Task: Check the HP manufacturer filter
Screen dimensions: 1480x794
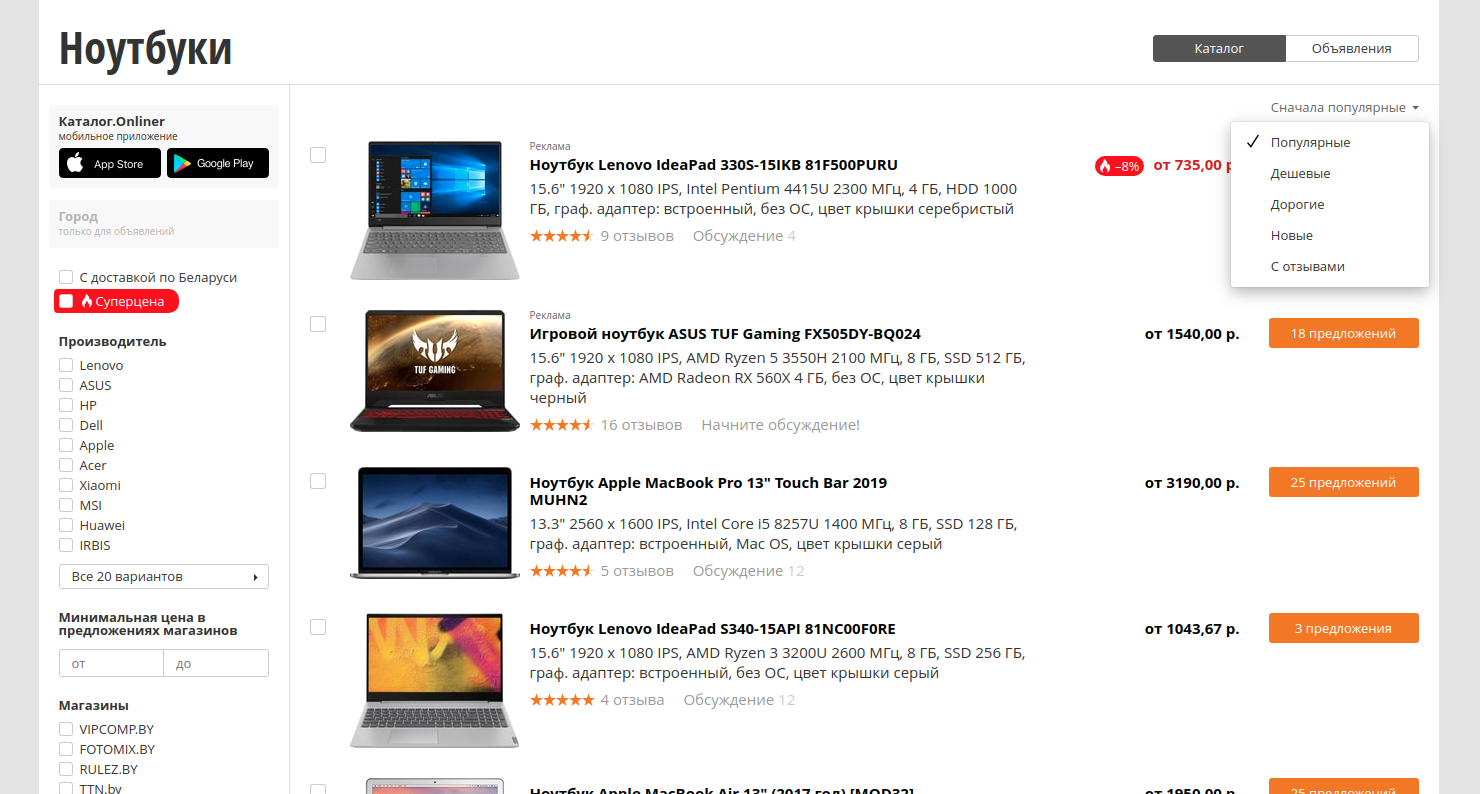Action: point(66,405)
